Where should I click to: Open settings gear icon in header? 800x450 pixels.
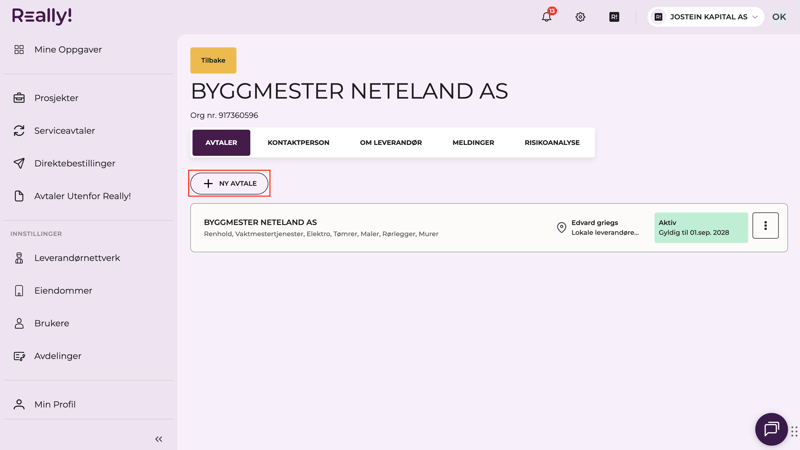point(580,17)
